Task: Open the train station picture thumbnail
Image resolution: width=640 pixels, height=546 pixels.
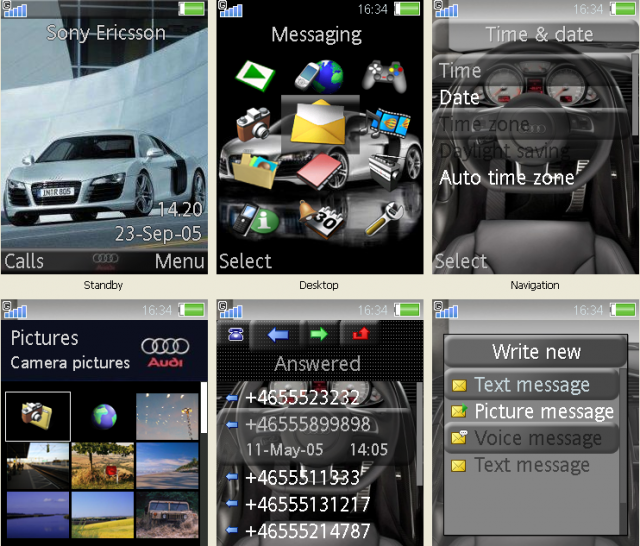Action: tap(38, 466)
